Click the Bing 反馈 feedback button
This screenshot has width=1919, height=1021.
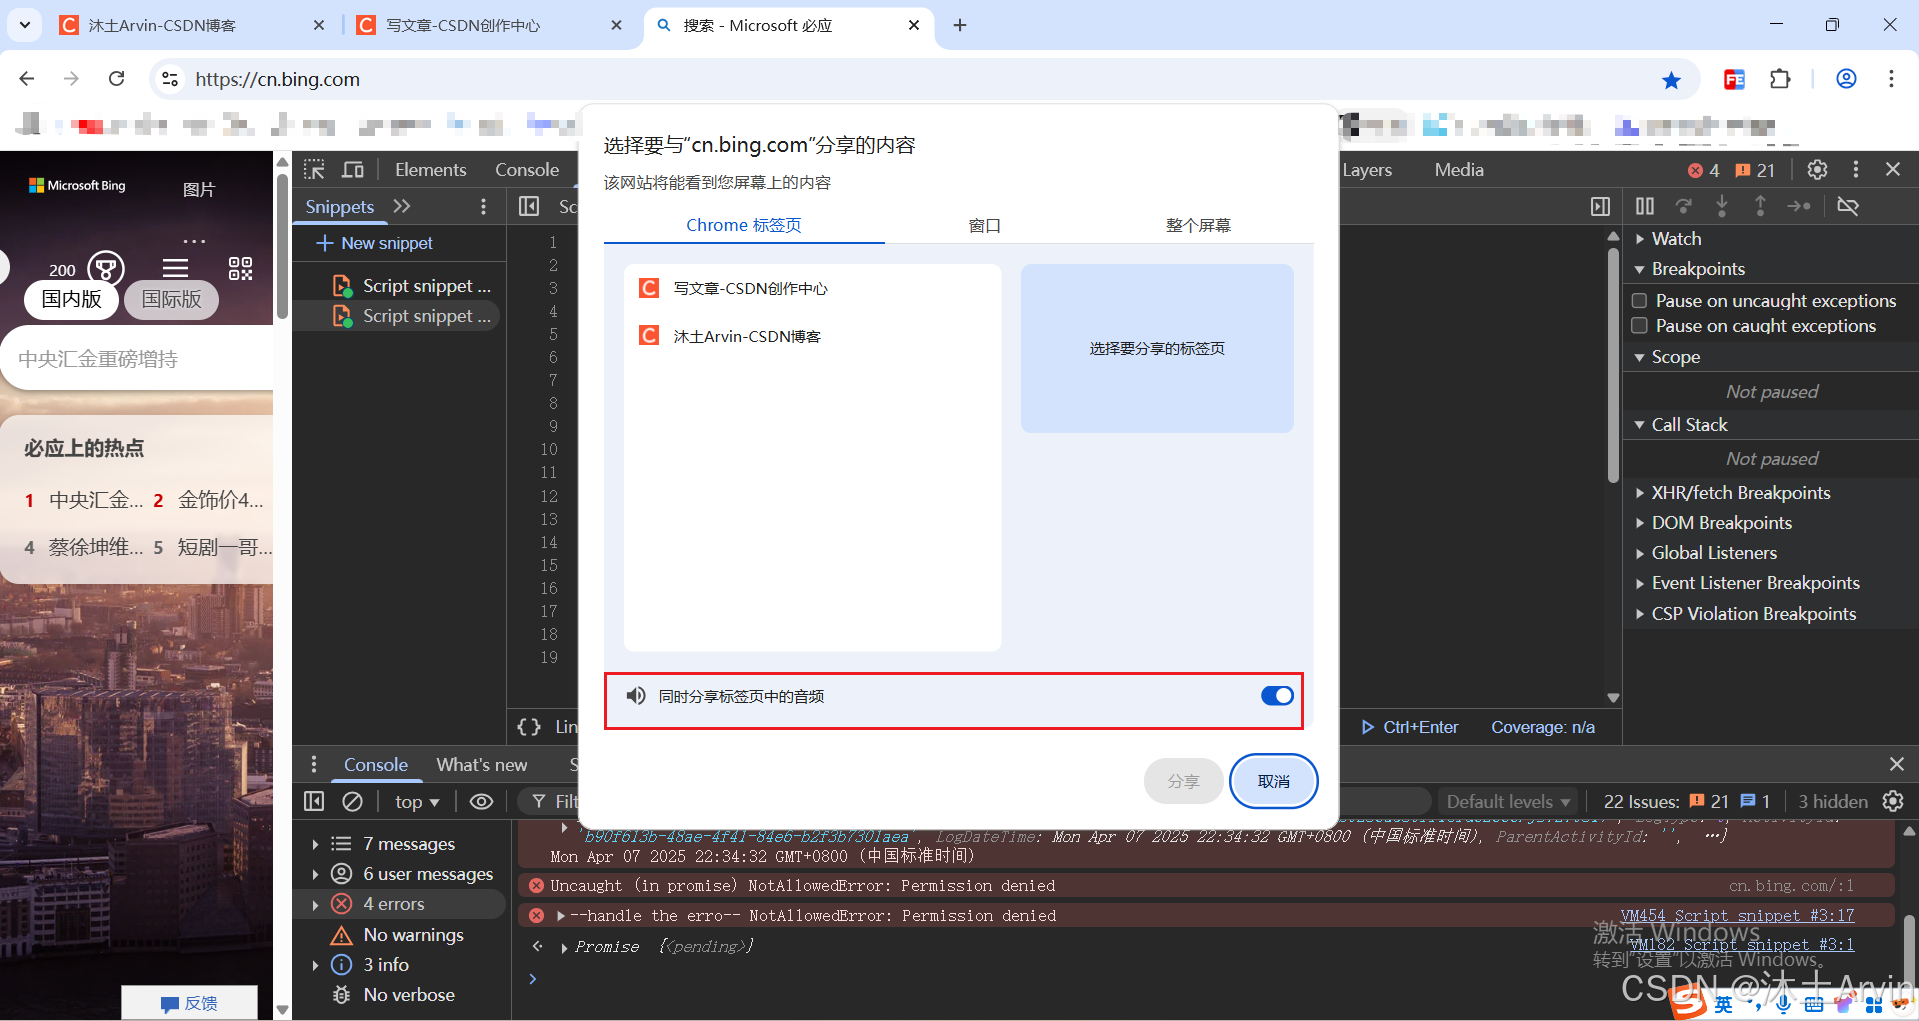(x=189, y=1003)
